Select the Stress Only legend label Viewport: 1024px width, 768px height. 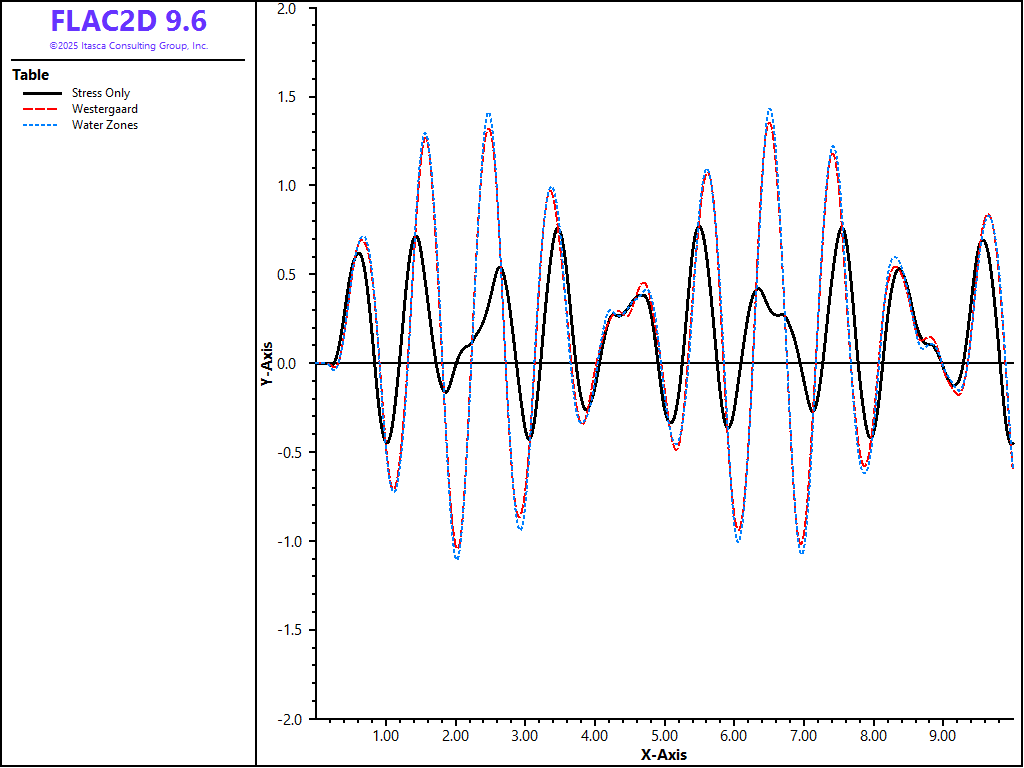tap(100, 93)
